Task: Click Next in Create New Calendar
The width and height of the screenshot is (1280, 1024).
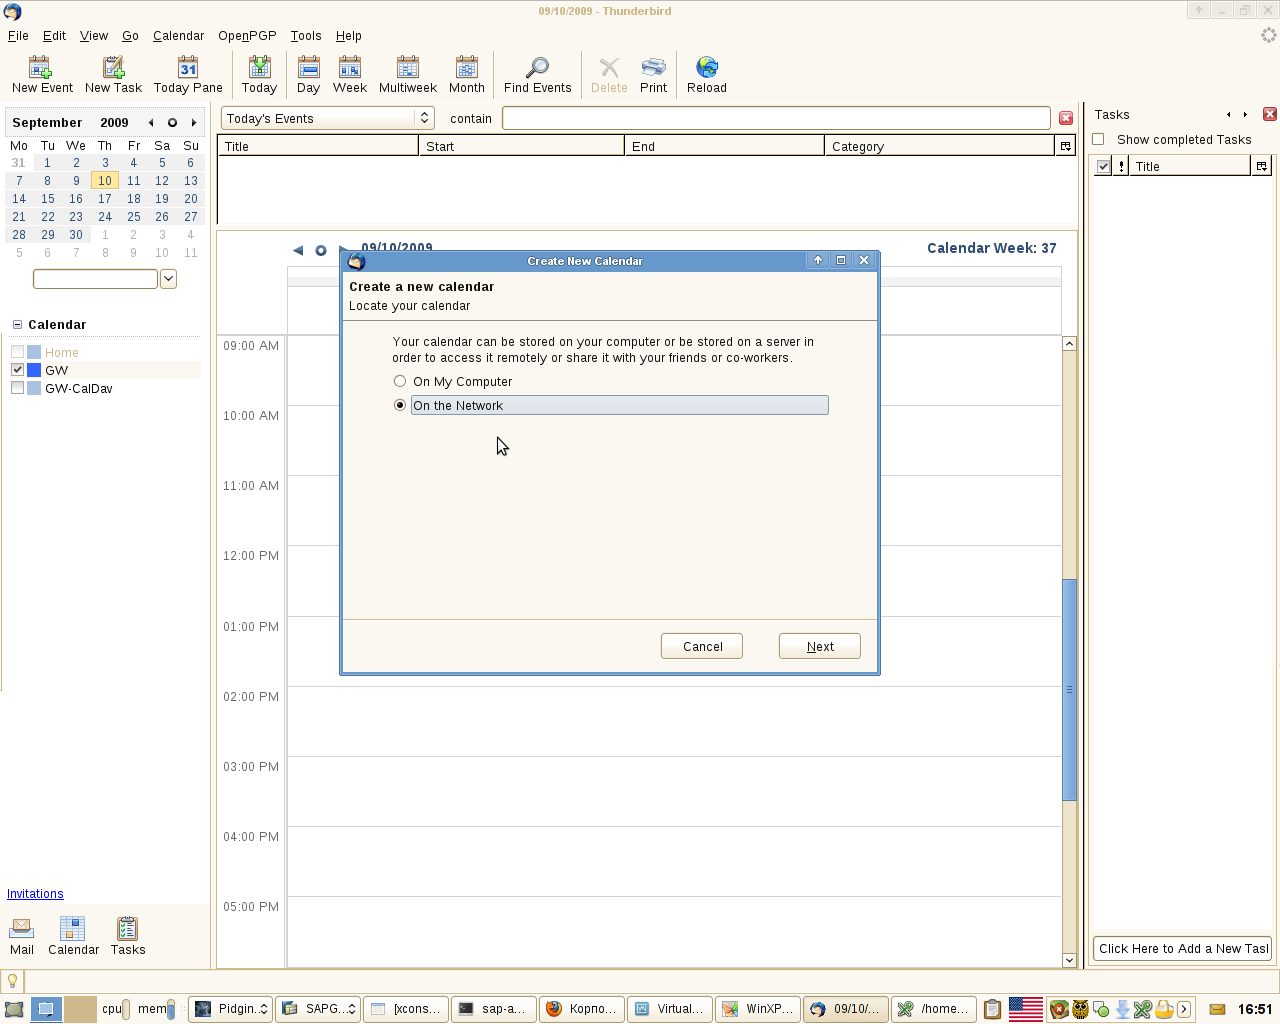Action: click(x=820, y=646)
